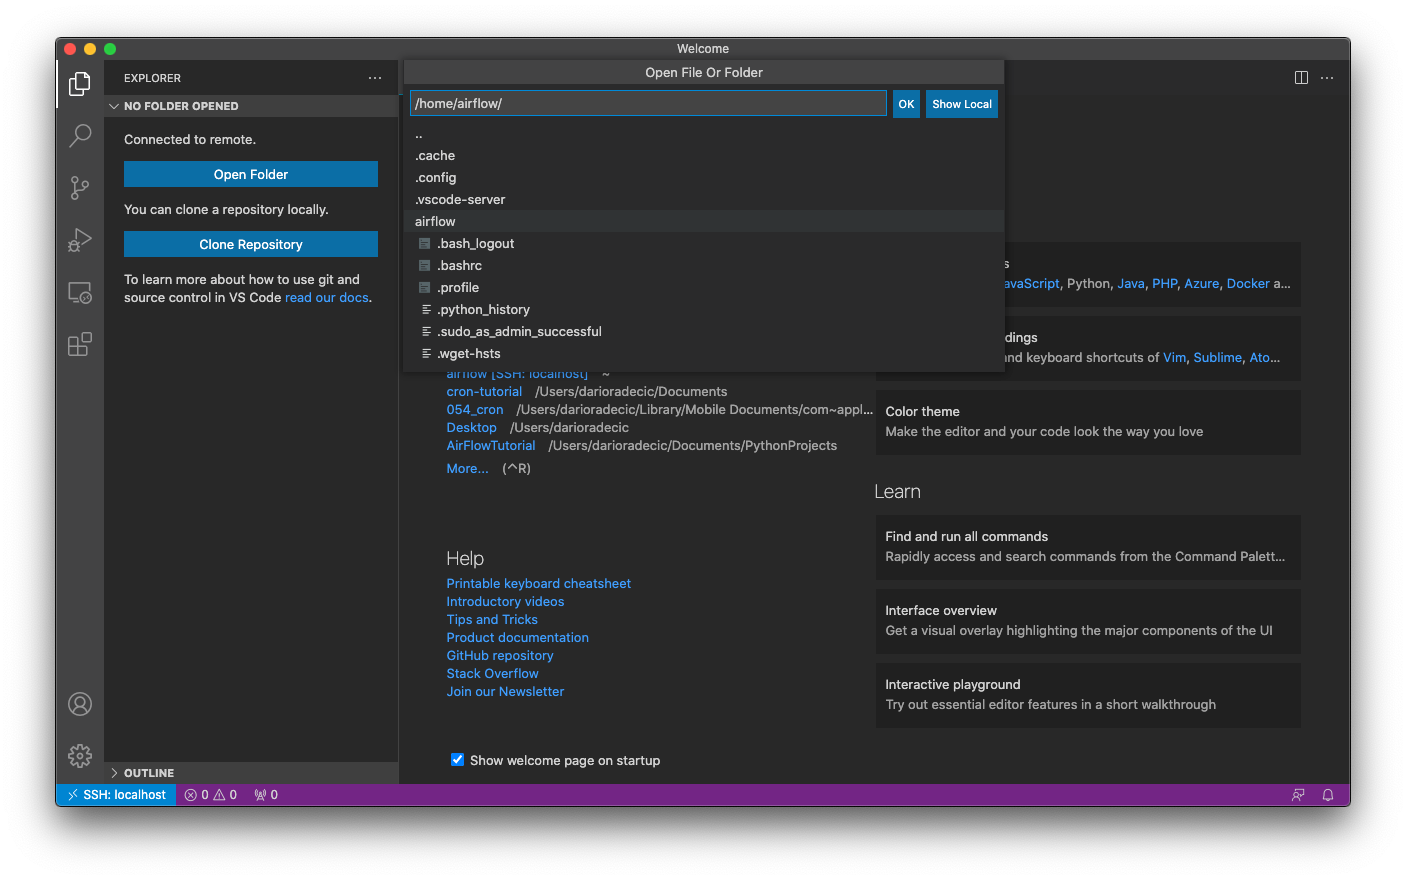Click the Accounts icon

coord(80,704)
